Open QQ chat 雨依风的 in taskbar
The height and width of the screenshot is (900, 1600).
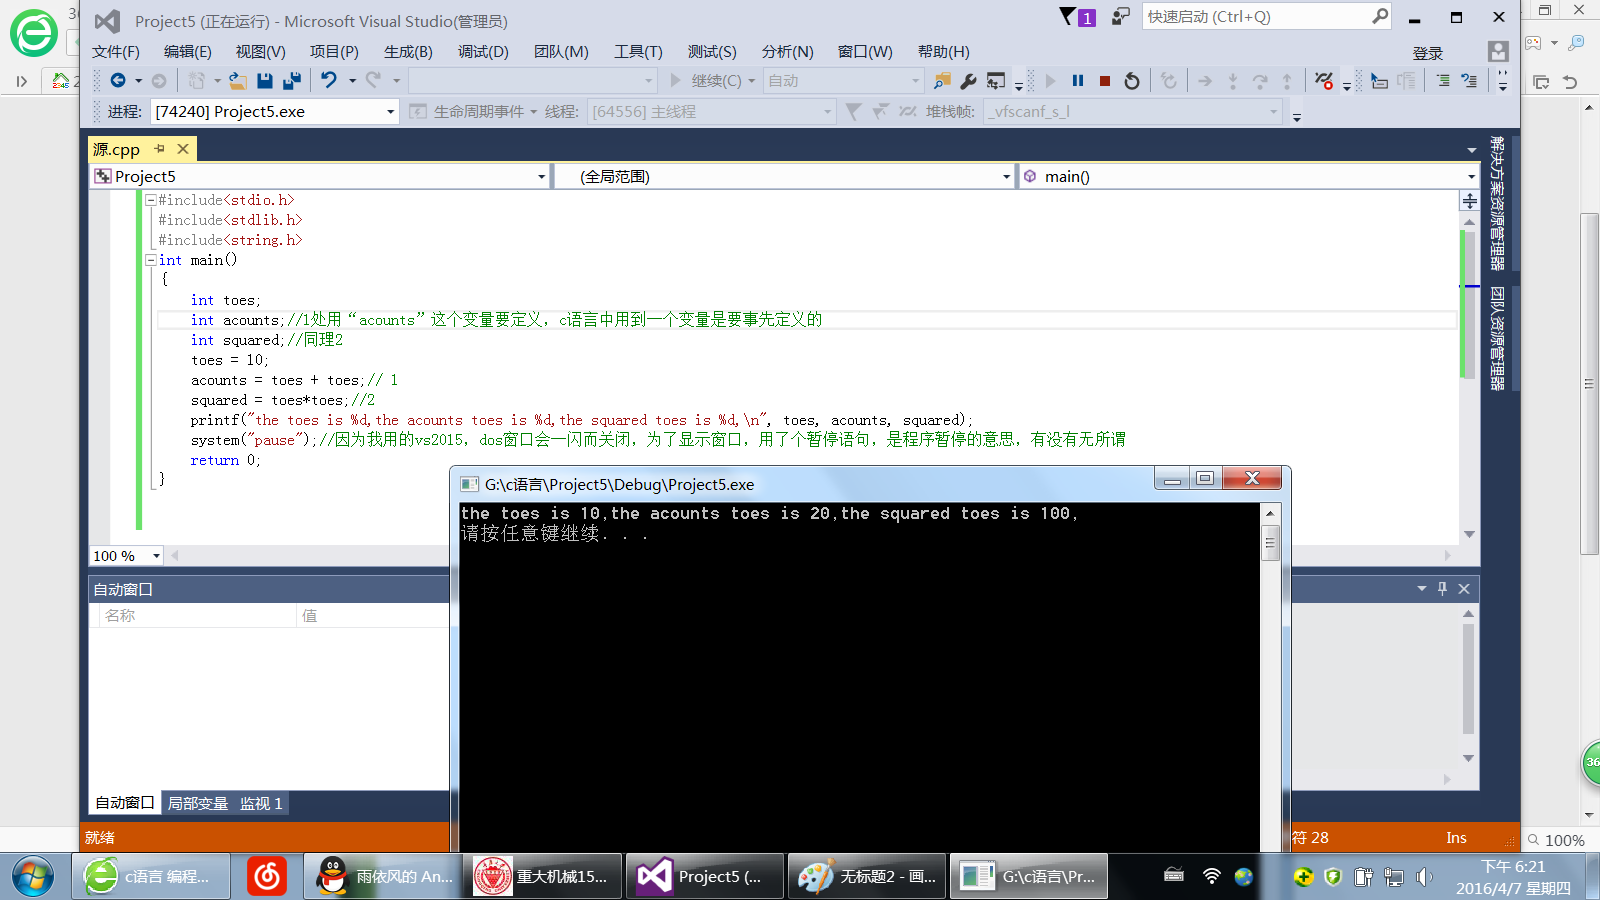tap(383, 877)
